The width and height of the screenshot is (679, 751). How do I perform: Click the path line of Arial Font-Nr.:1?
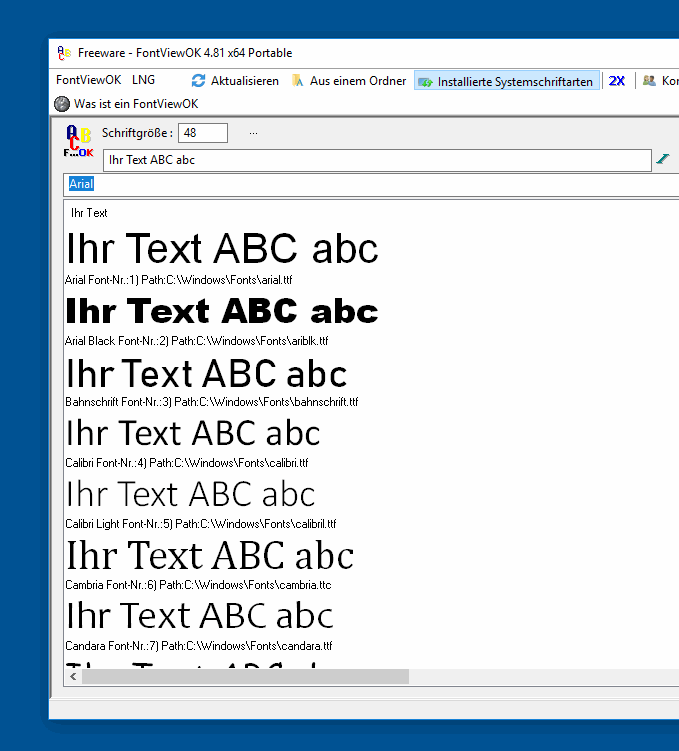point(179,280)
